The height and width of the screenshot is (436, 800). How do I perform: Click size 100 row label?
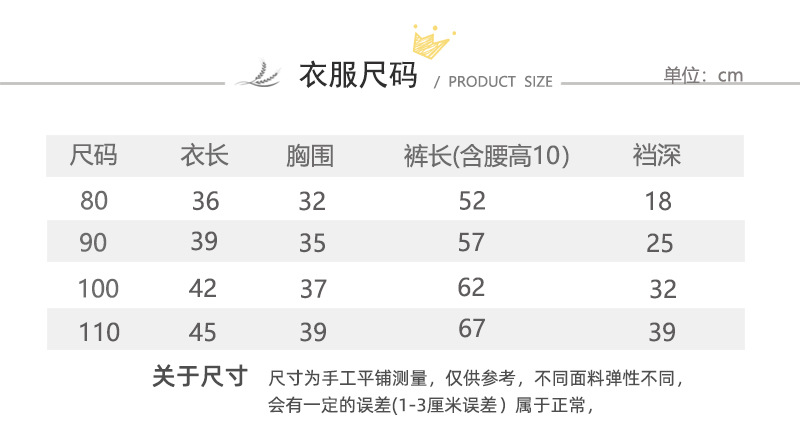(98, 289)
